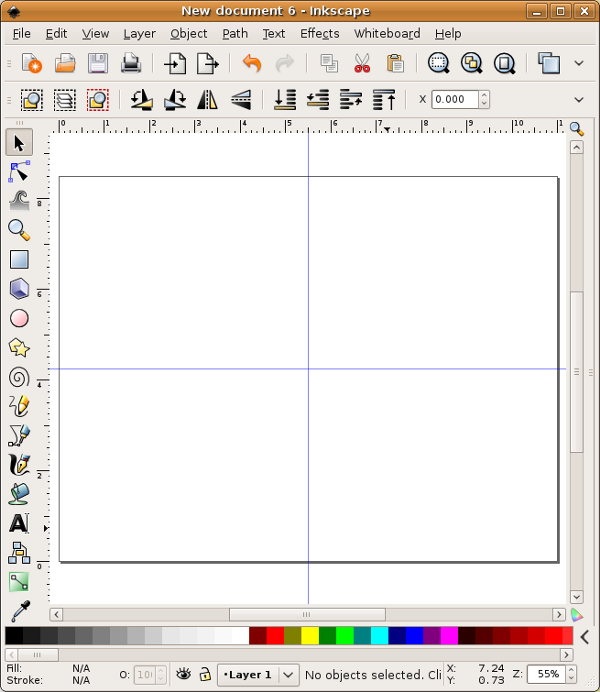The height and width of the screenshot is (692, 600).
Task: Click the Undo arrow button
Action: (252, 64)
